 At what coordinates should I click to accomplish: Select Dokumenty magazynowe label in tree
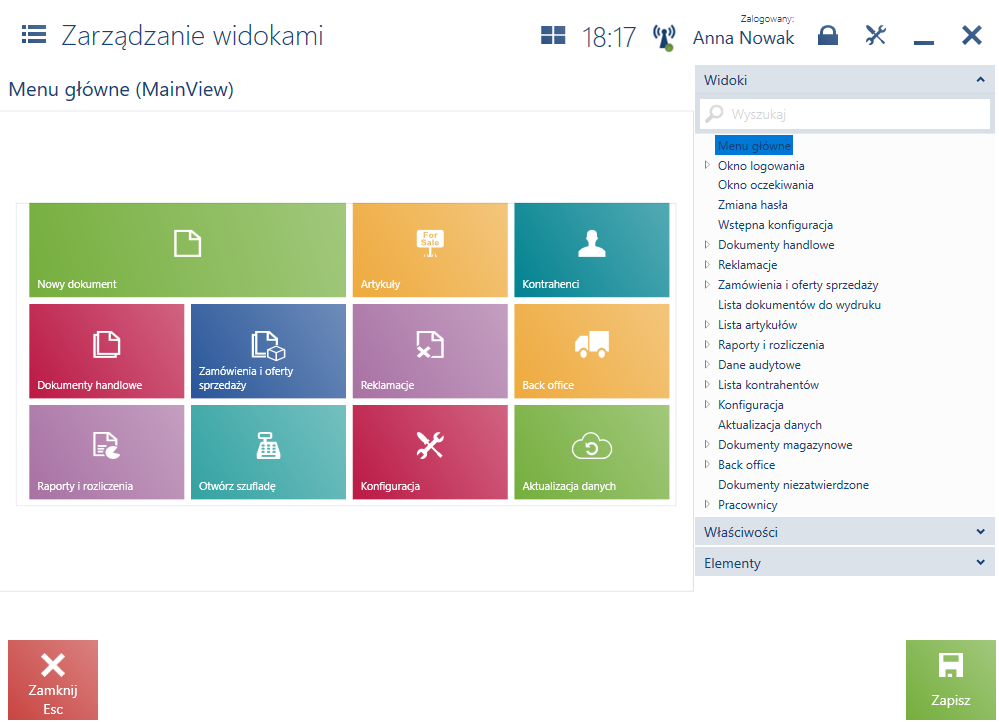[x=785, y=445]
